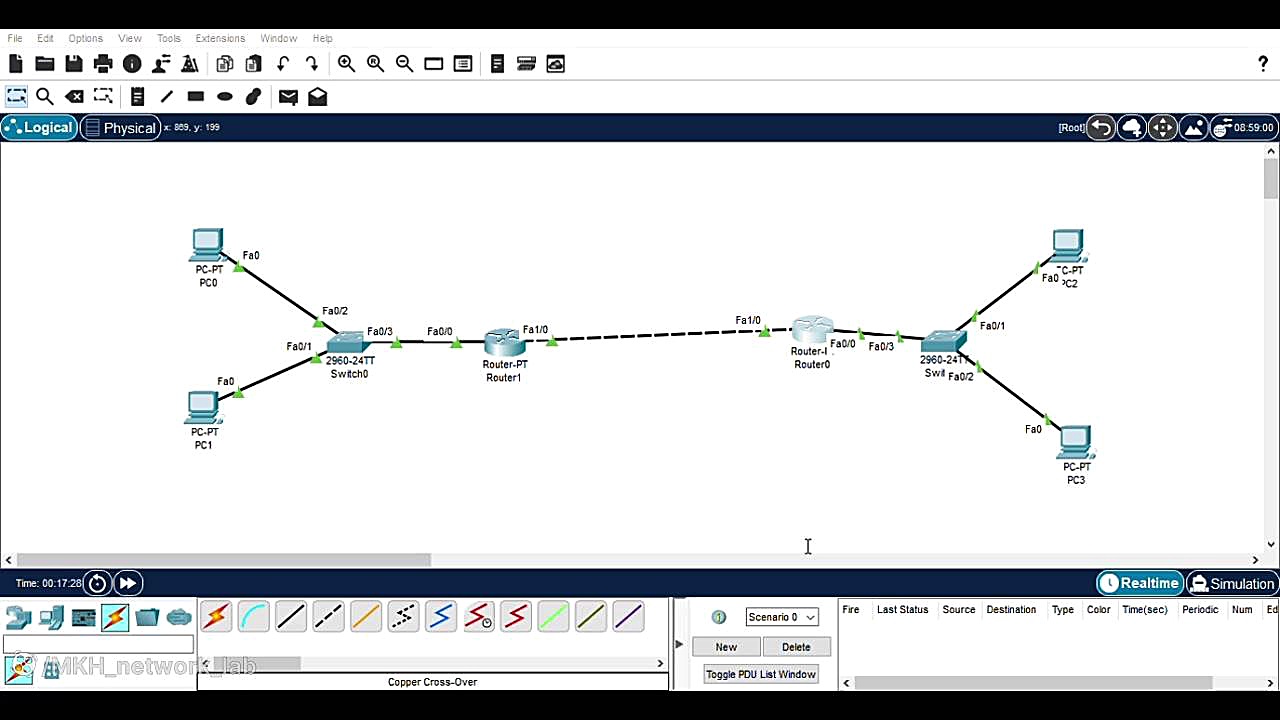Switch to Realtime mode
Viewport: 1280px width, 720px height.
[1139, 583]
